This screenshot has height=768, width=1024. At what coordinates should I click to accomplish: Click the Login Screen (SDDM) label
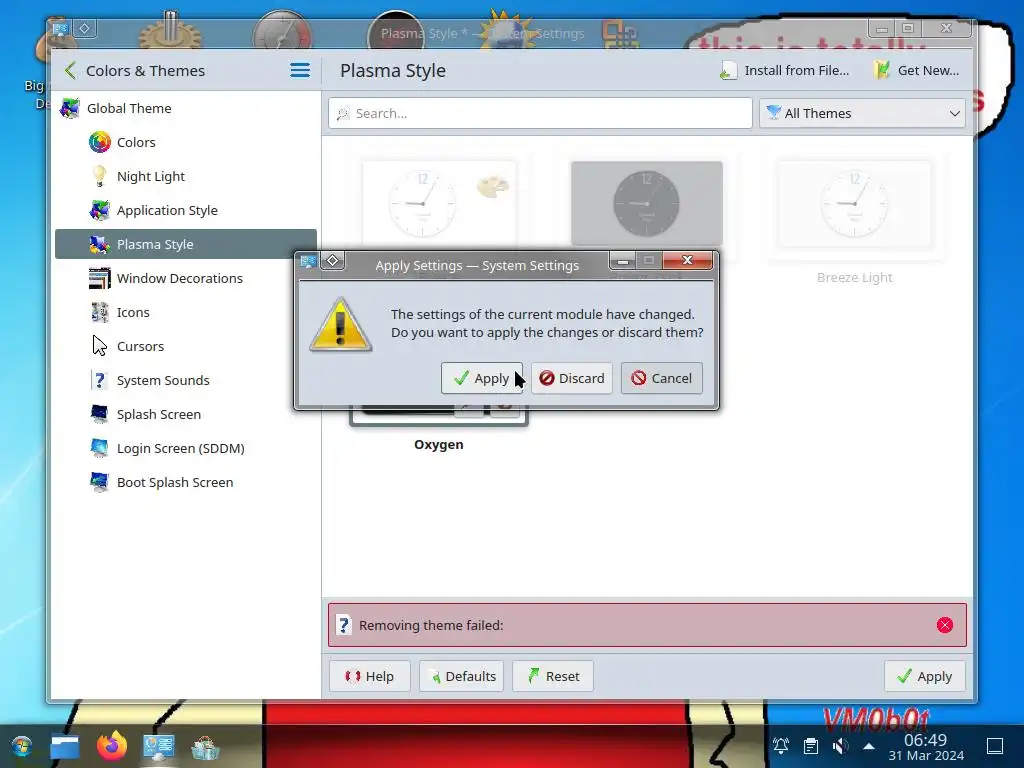click(181, 448)
